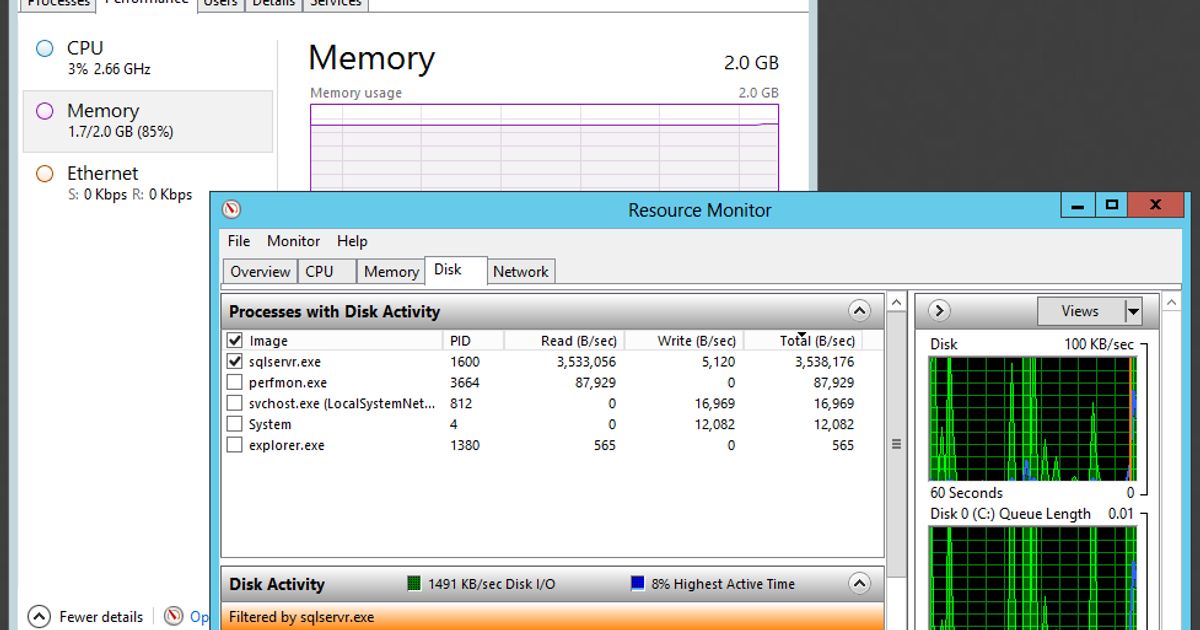Click the Resource Monitor title bar icon
This screenshot has width=1200, height=630.
click(232, 210)
